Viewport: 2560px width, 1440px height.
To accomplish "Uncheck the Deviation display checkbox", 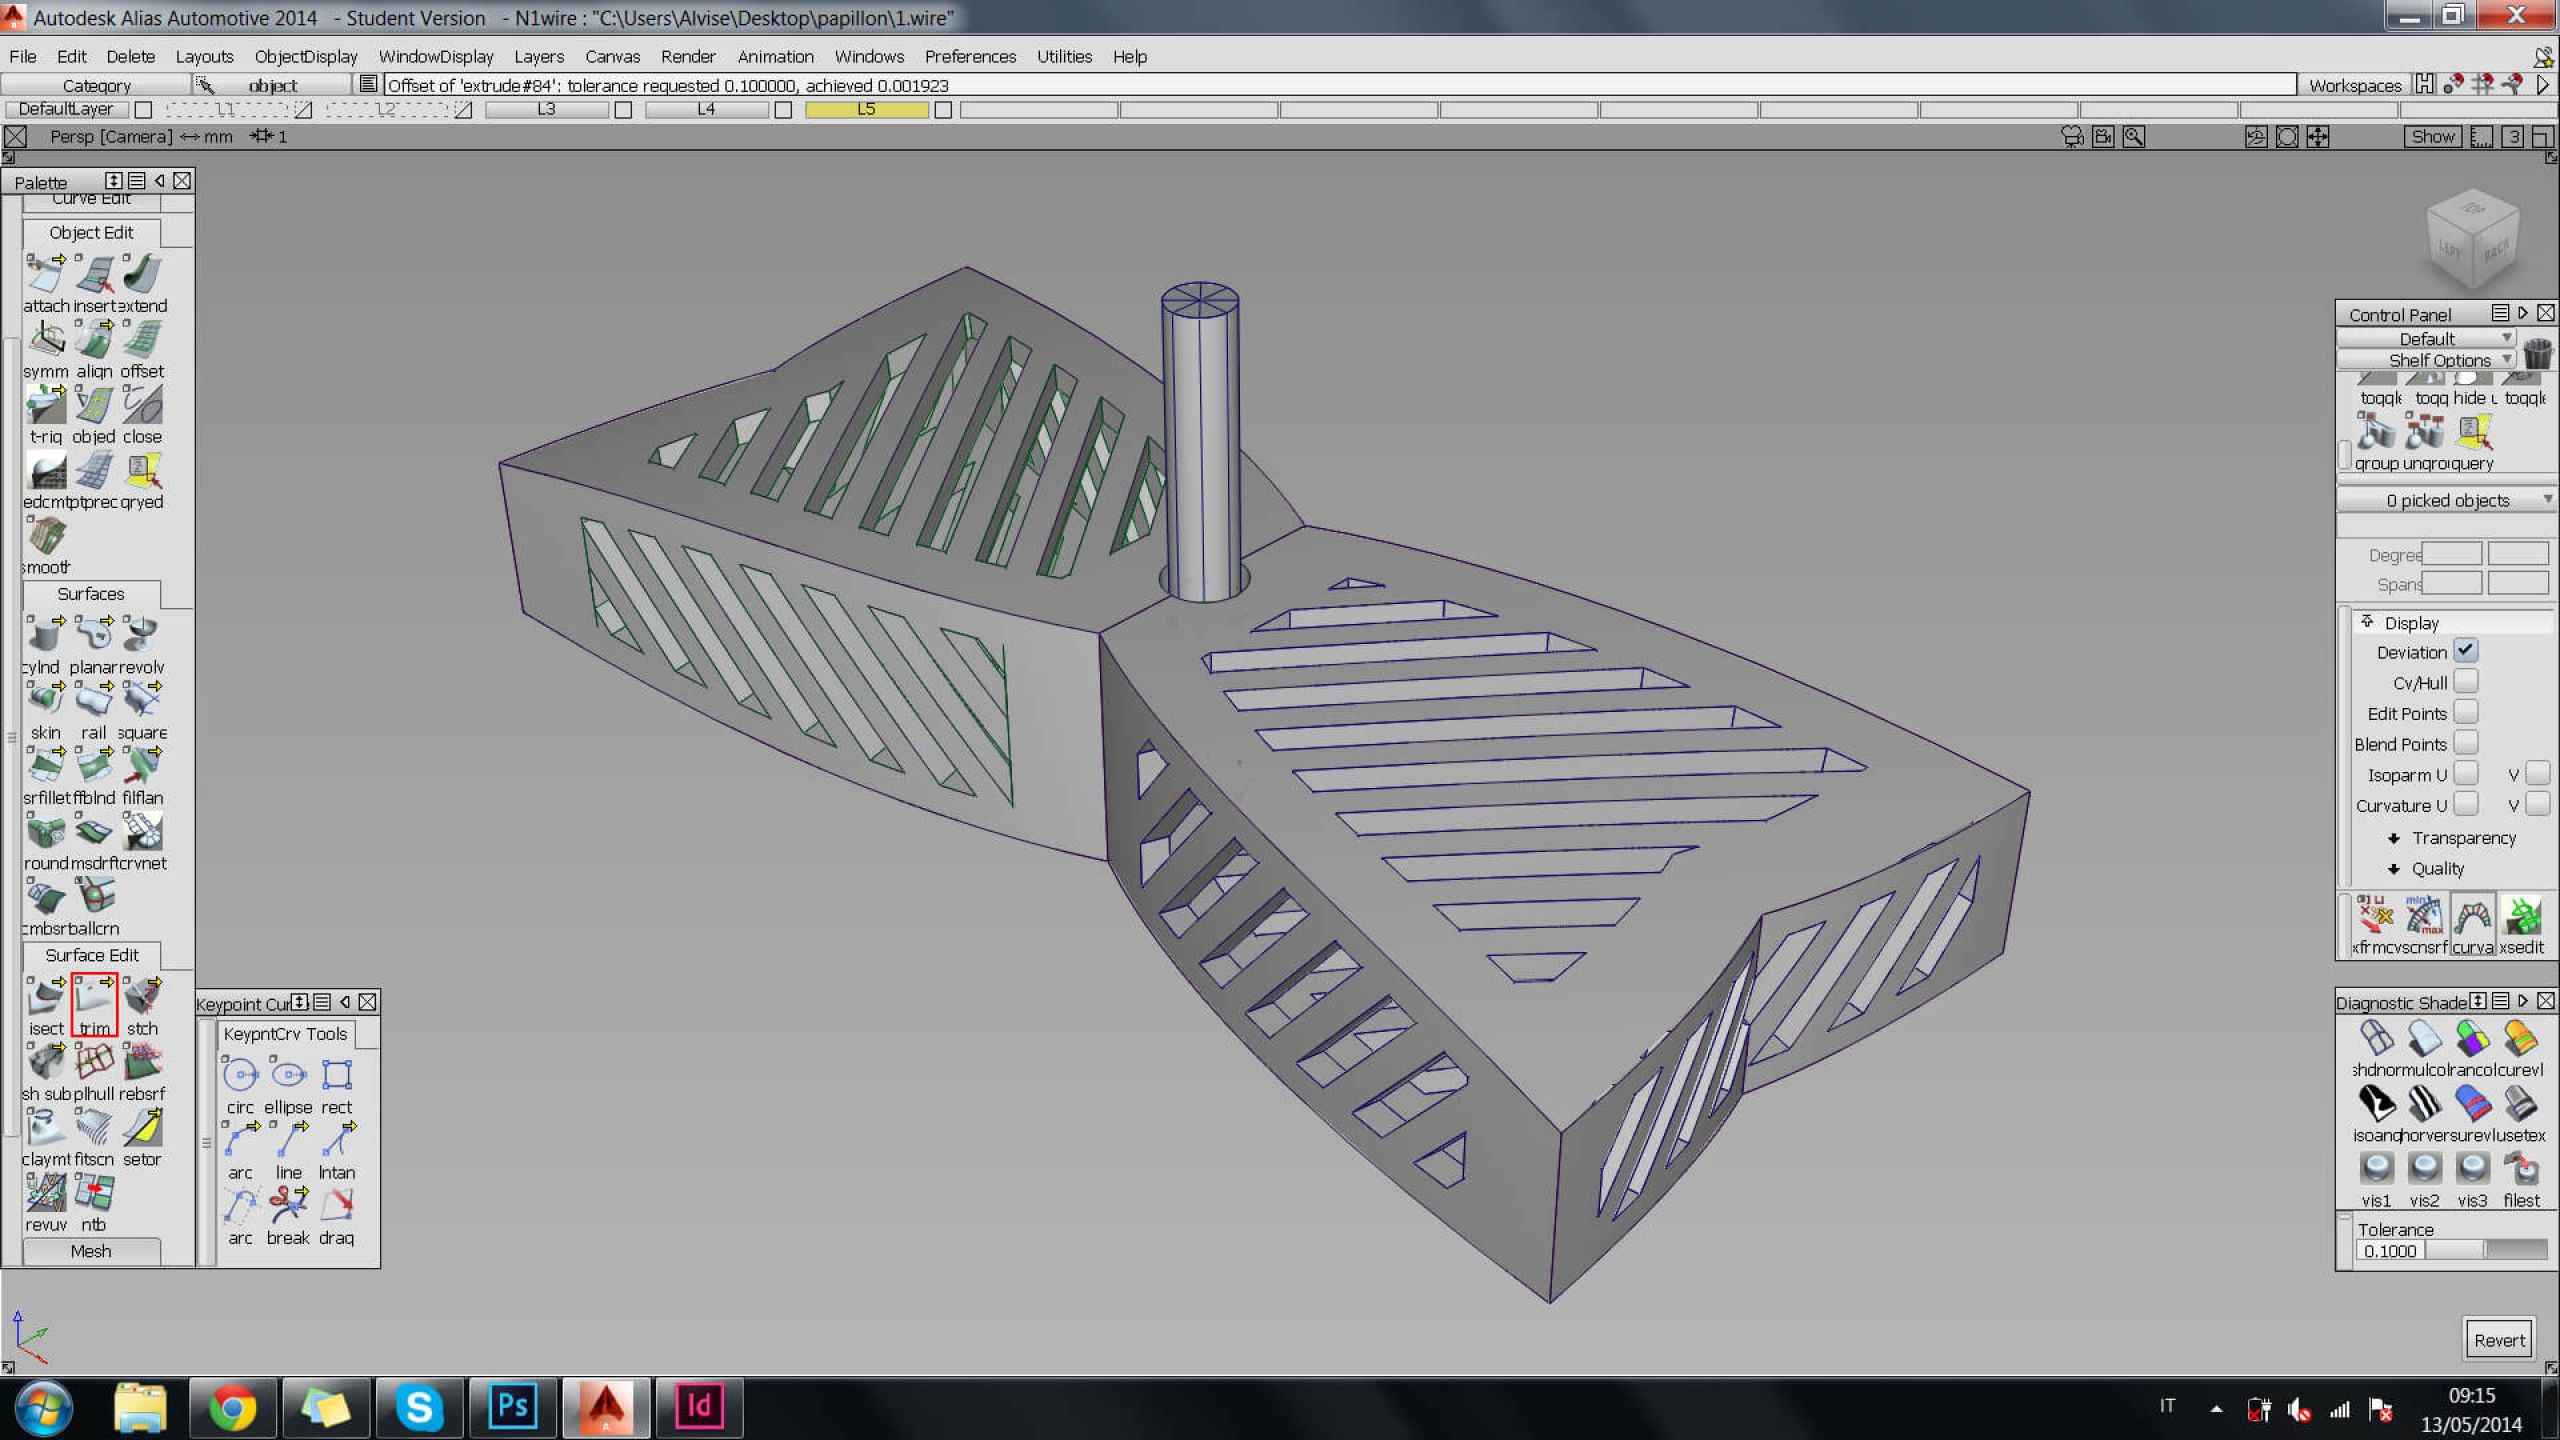I will 2466,651.
